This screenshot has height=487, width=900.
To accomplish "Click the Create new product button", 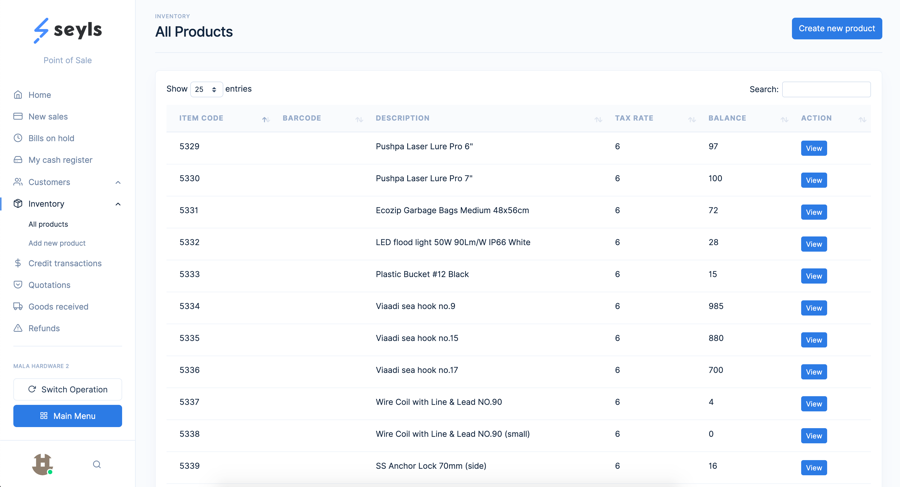I will click(x=837, y=28).
